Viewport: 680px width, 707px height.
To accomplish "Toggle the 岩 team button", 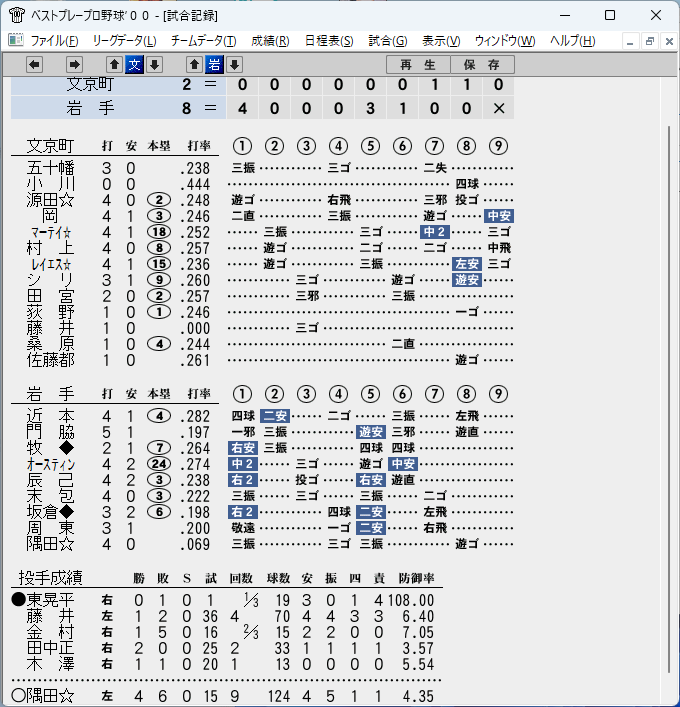I will coord(214,65).
